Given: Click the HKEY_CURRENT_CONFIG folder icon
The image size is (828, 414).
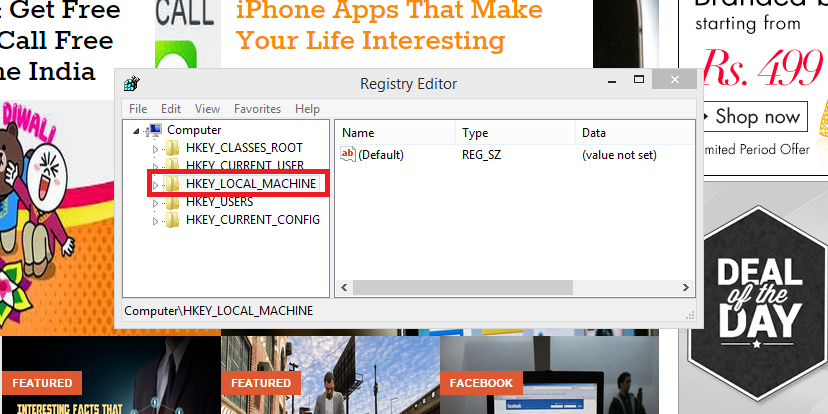Looking at the screenshot, I should pos(172,220).
